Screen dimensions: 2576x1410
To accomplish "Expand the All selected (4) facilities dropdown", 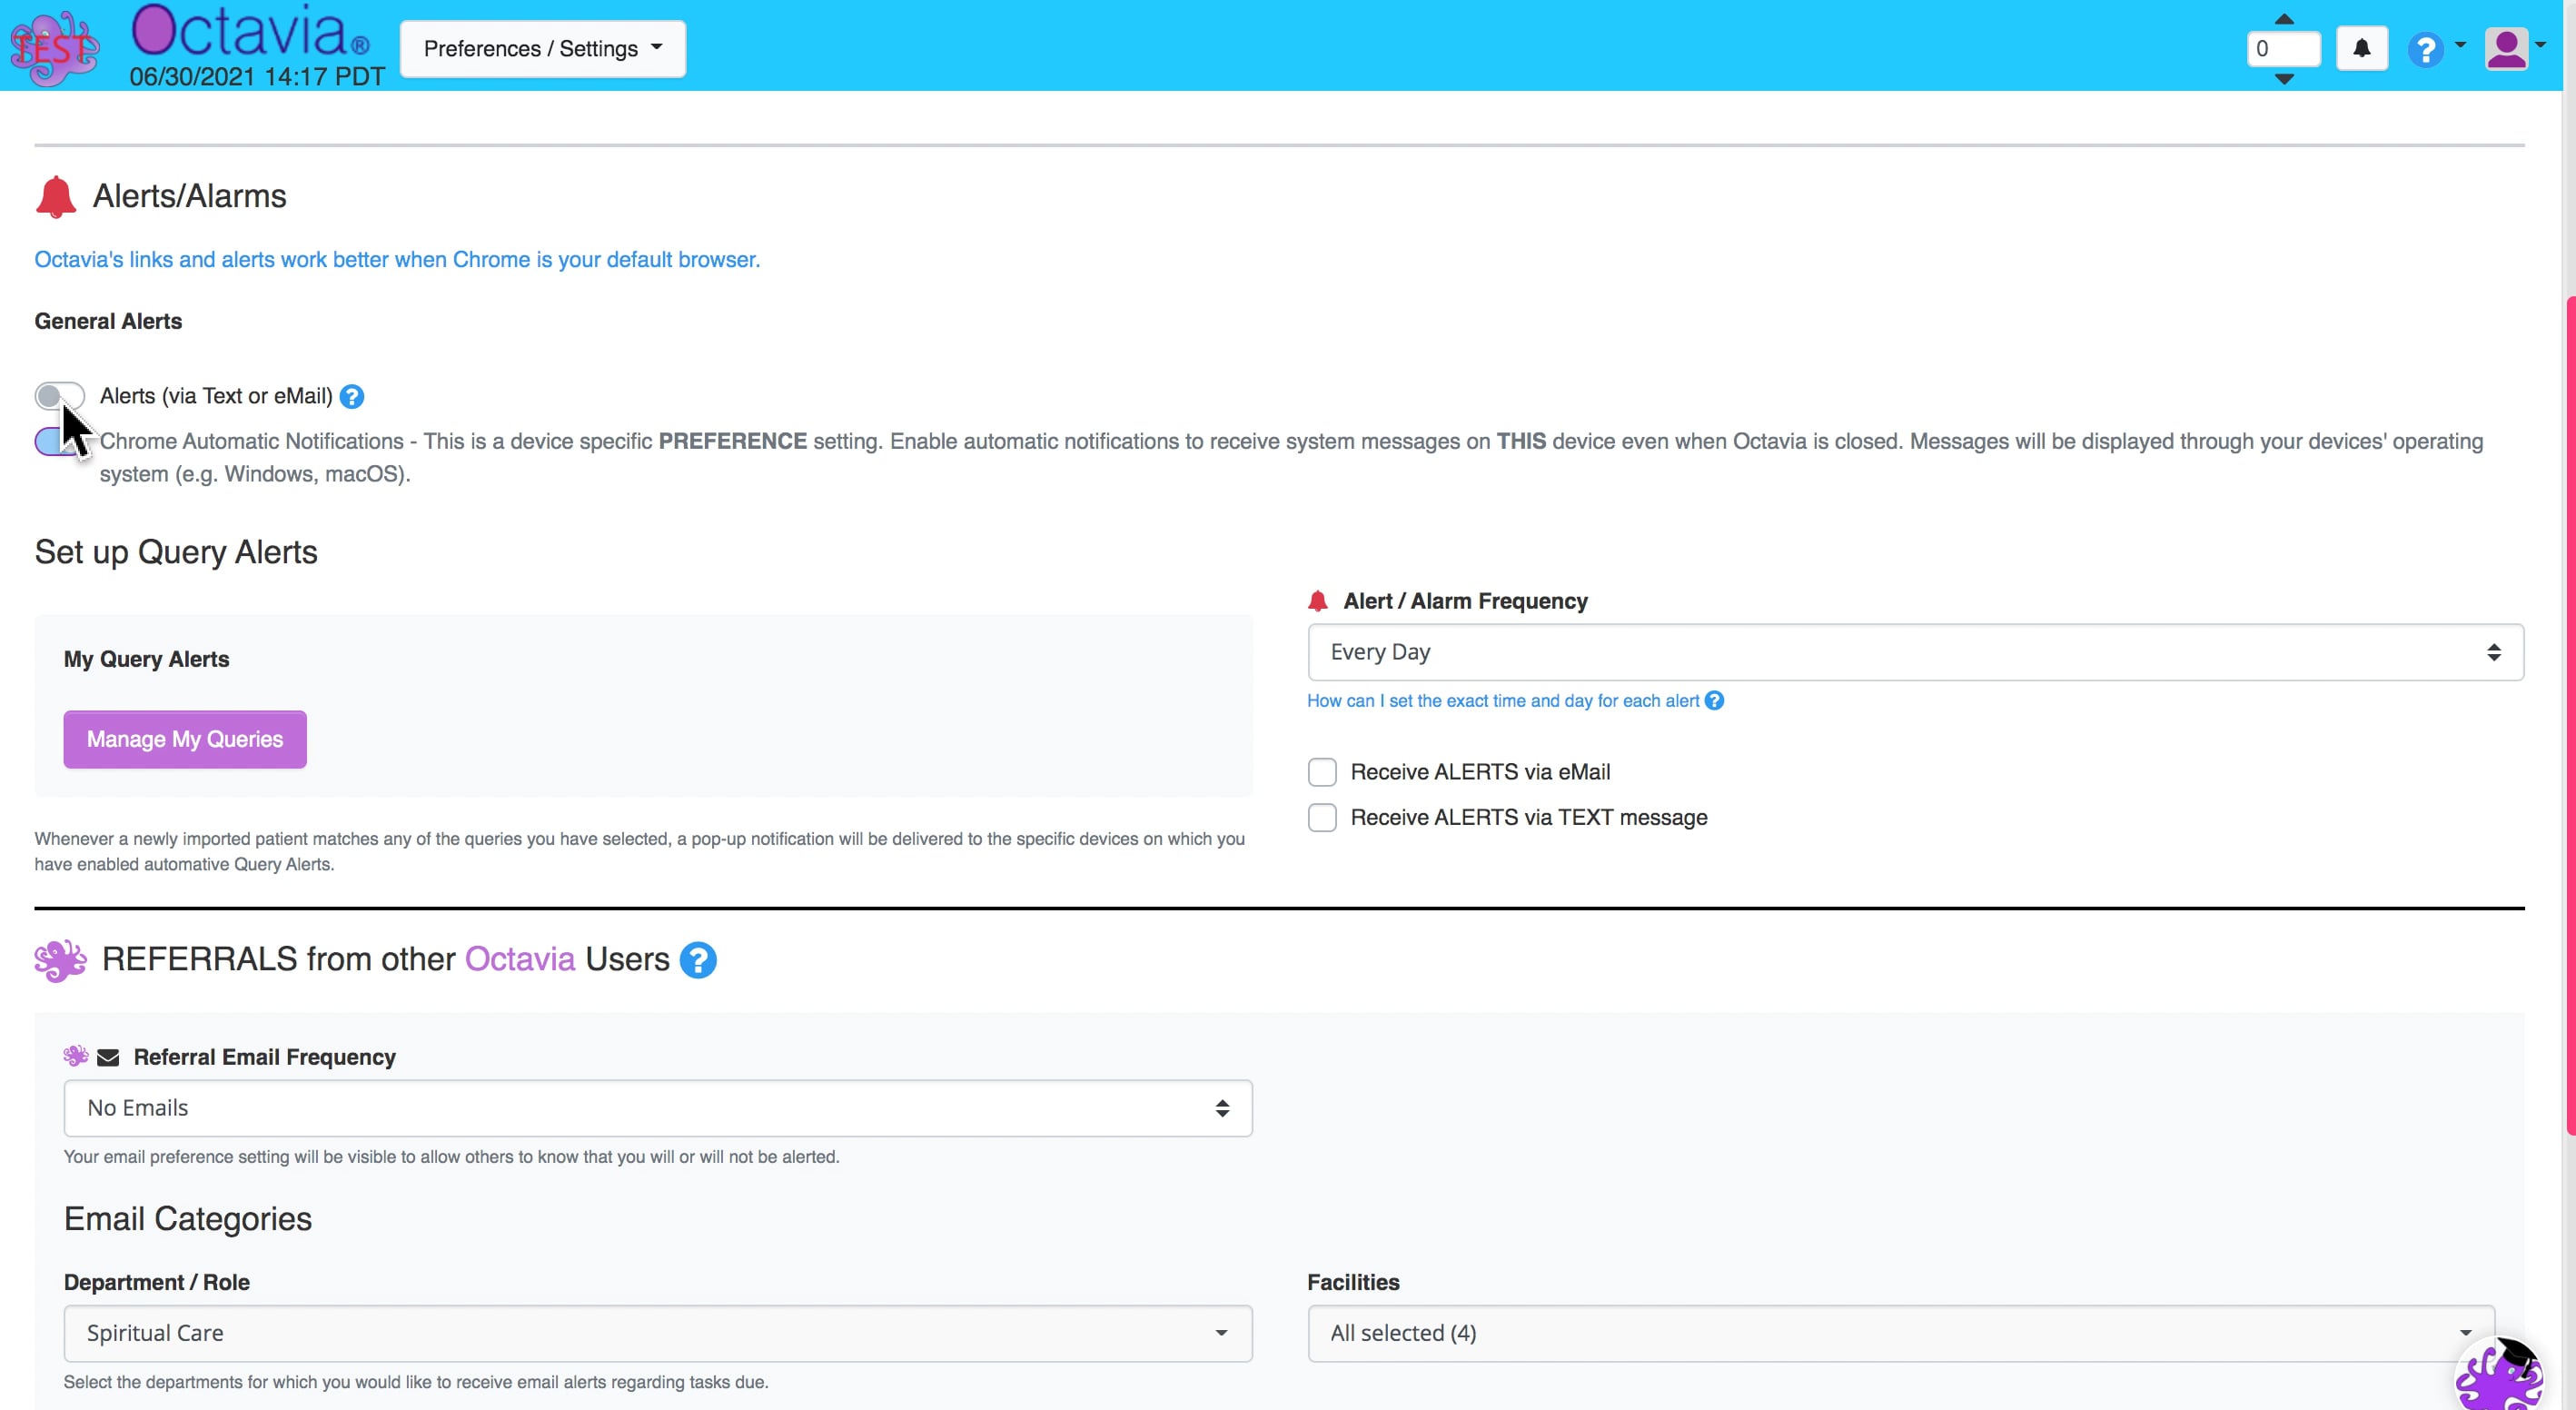I will pyautogui.click(x=1901, y=1333).
